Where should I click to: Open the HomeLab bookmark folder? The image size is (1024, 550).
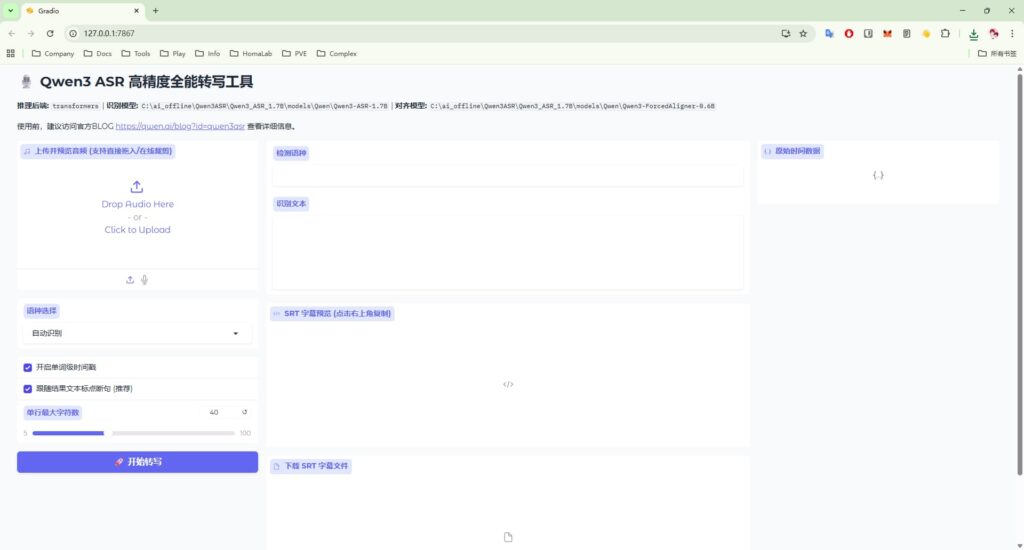point(251,54)
